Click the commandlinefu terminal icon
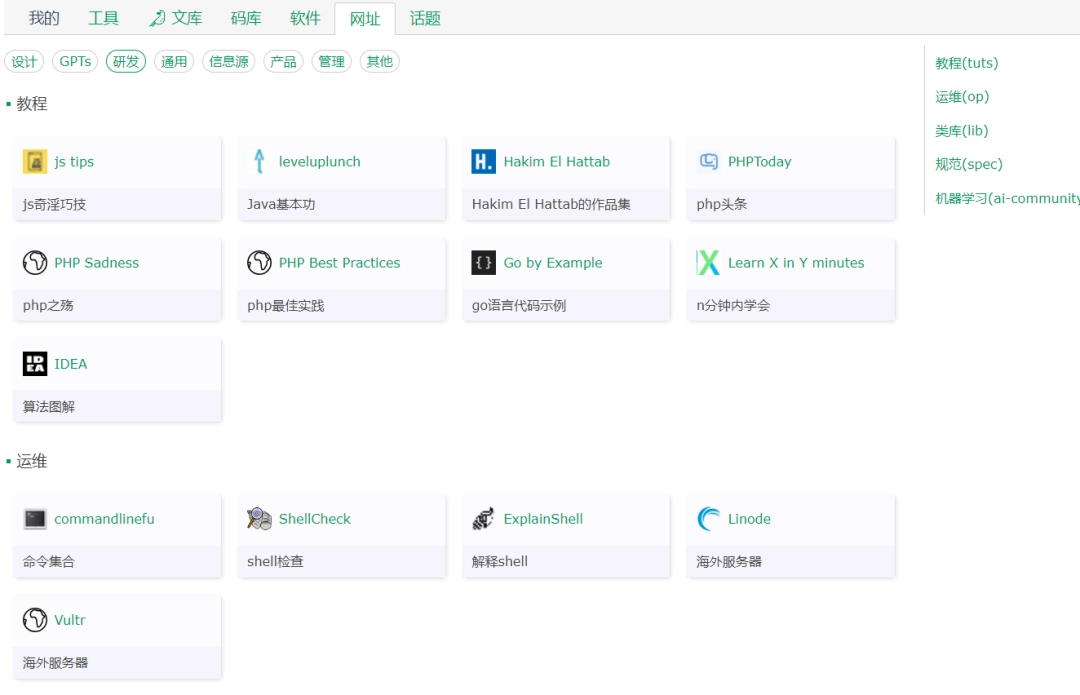Screen dimensions: 1080x695 34,519
